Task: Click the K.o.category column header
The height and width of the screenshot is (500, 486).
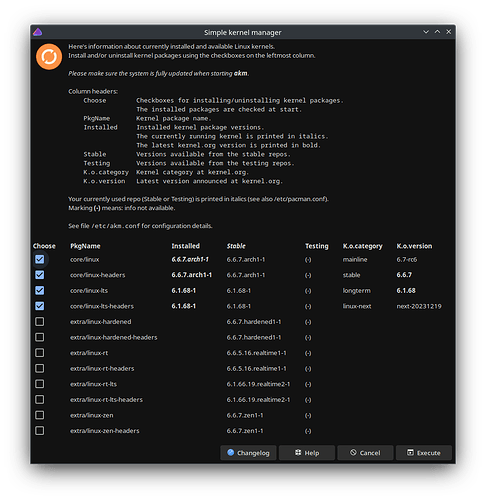Action: tap(363, 246)
